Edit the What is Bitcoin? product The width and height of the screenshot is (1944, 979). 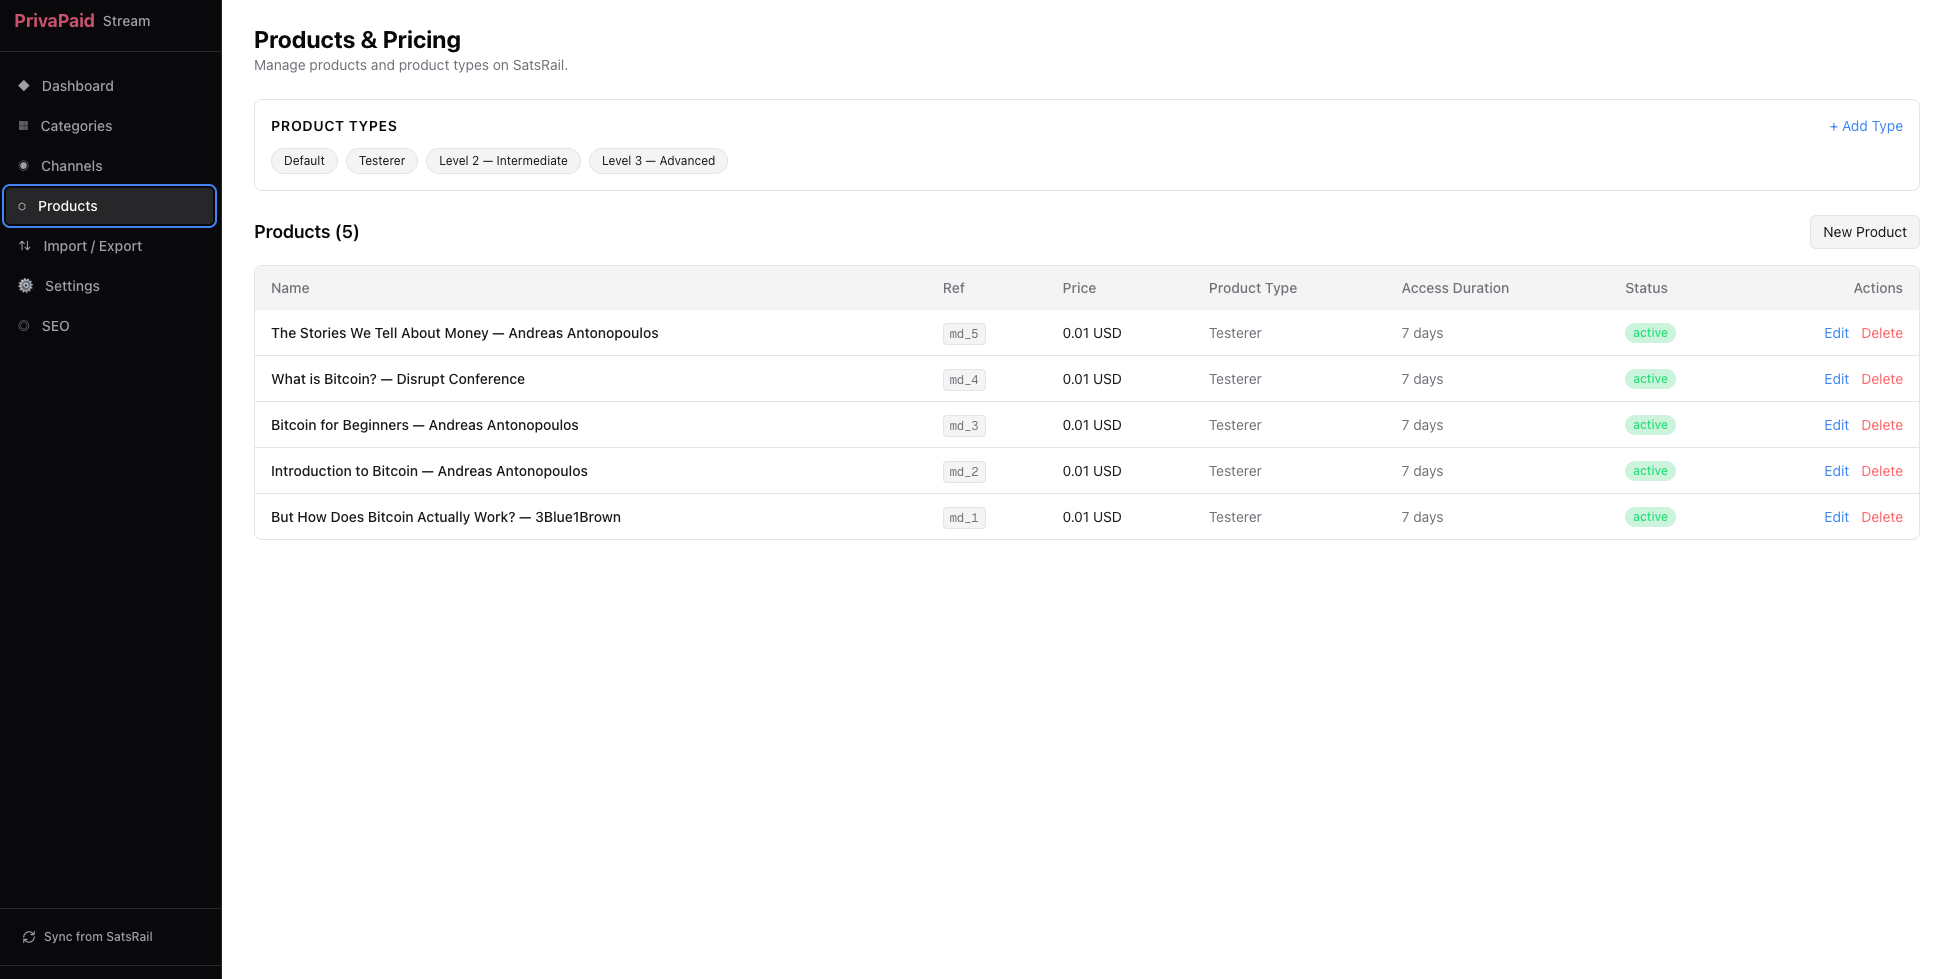1836,379
